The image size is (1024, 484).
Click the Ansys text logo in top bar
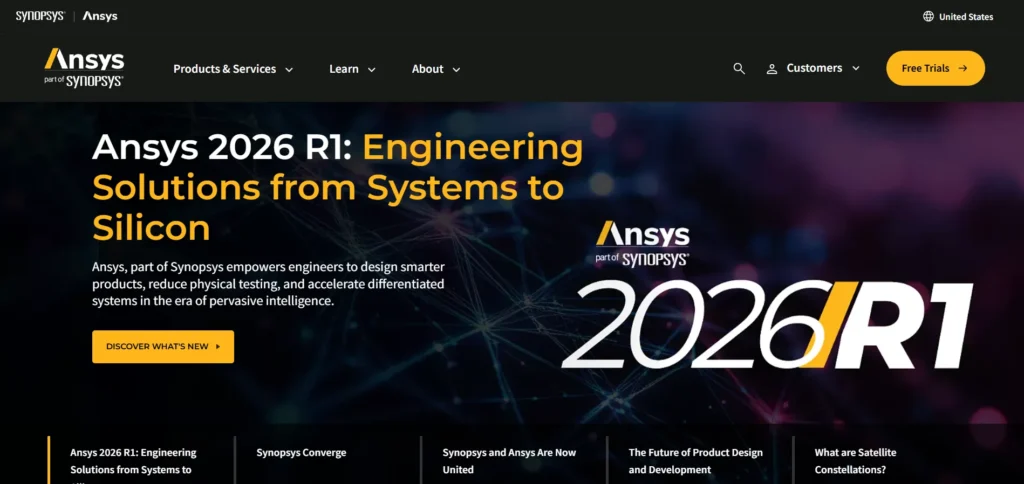100,16
